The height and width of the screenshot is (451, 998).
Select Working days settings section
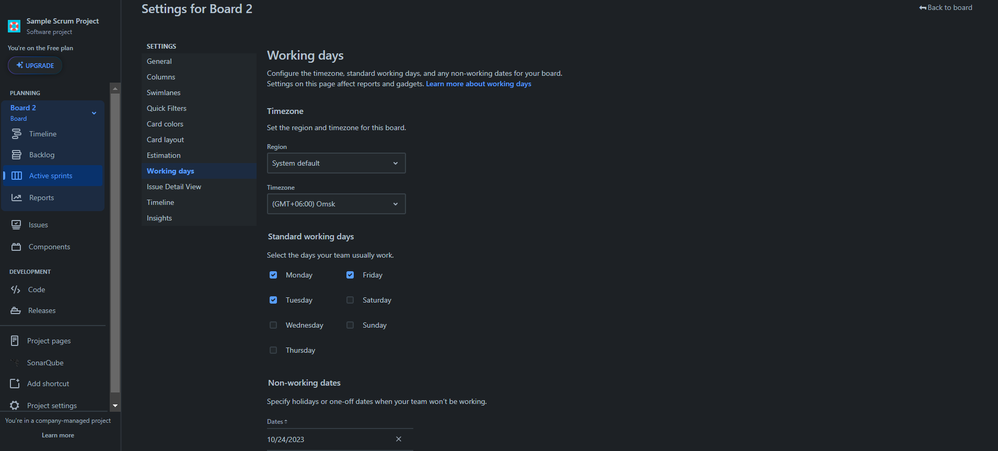pos(199,171)
